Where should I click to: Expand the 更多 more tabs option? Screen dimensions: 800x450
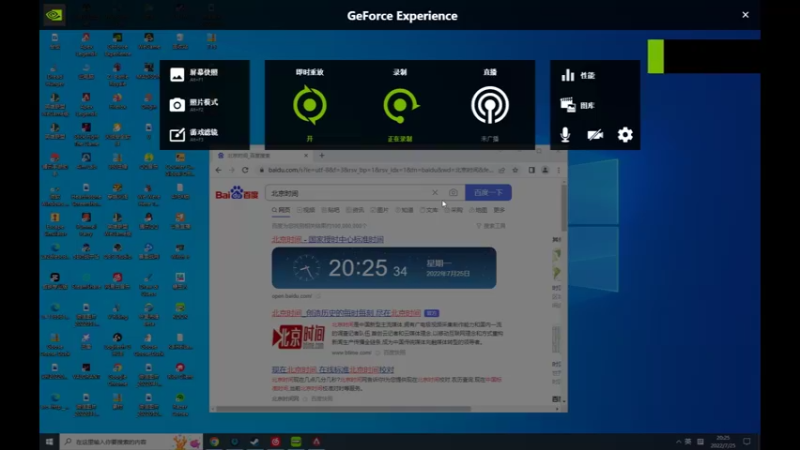tap(499, 210)
